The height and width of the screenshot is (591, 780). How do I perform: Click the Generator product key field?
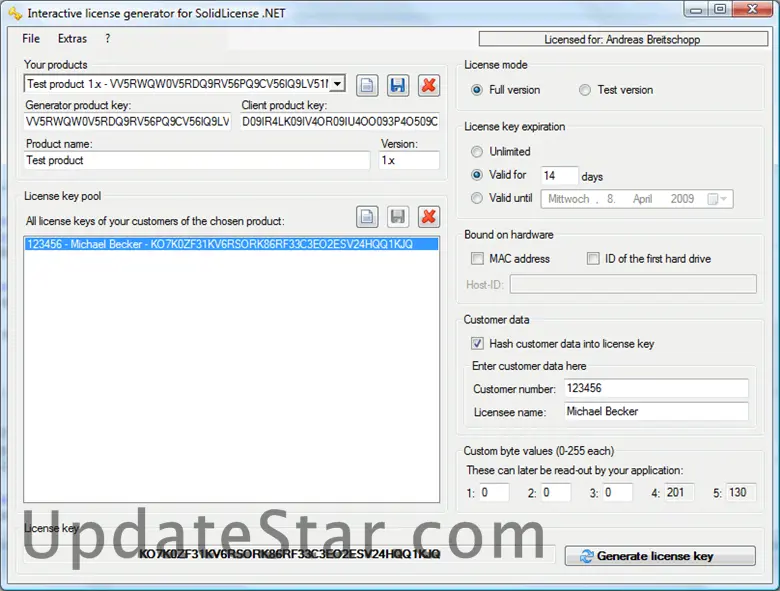pyautogui.click(x=127, y=121)
